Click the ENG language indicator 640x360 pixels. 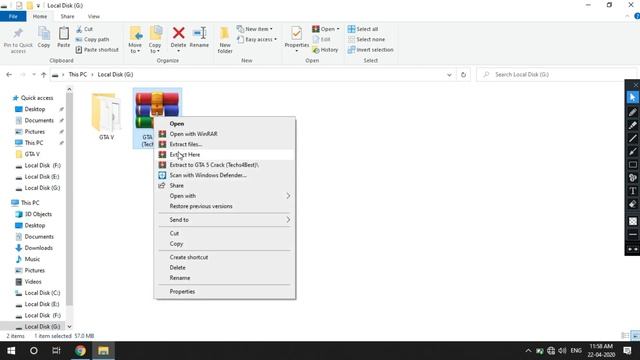[576, 351]
